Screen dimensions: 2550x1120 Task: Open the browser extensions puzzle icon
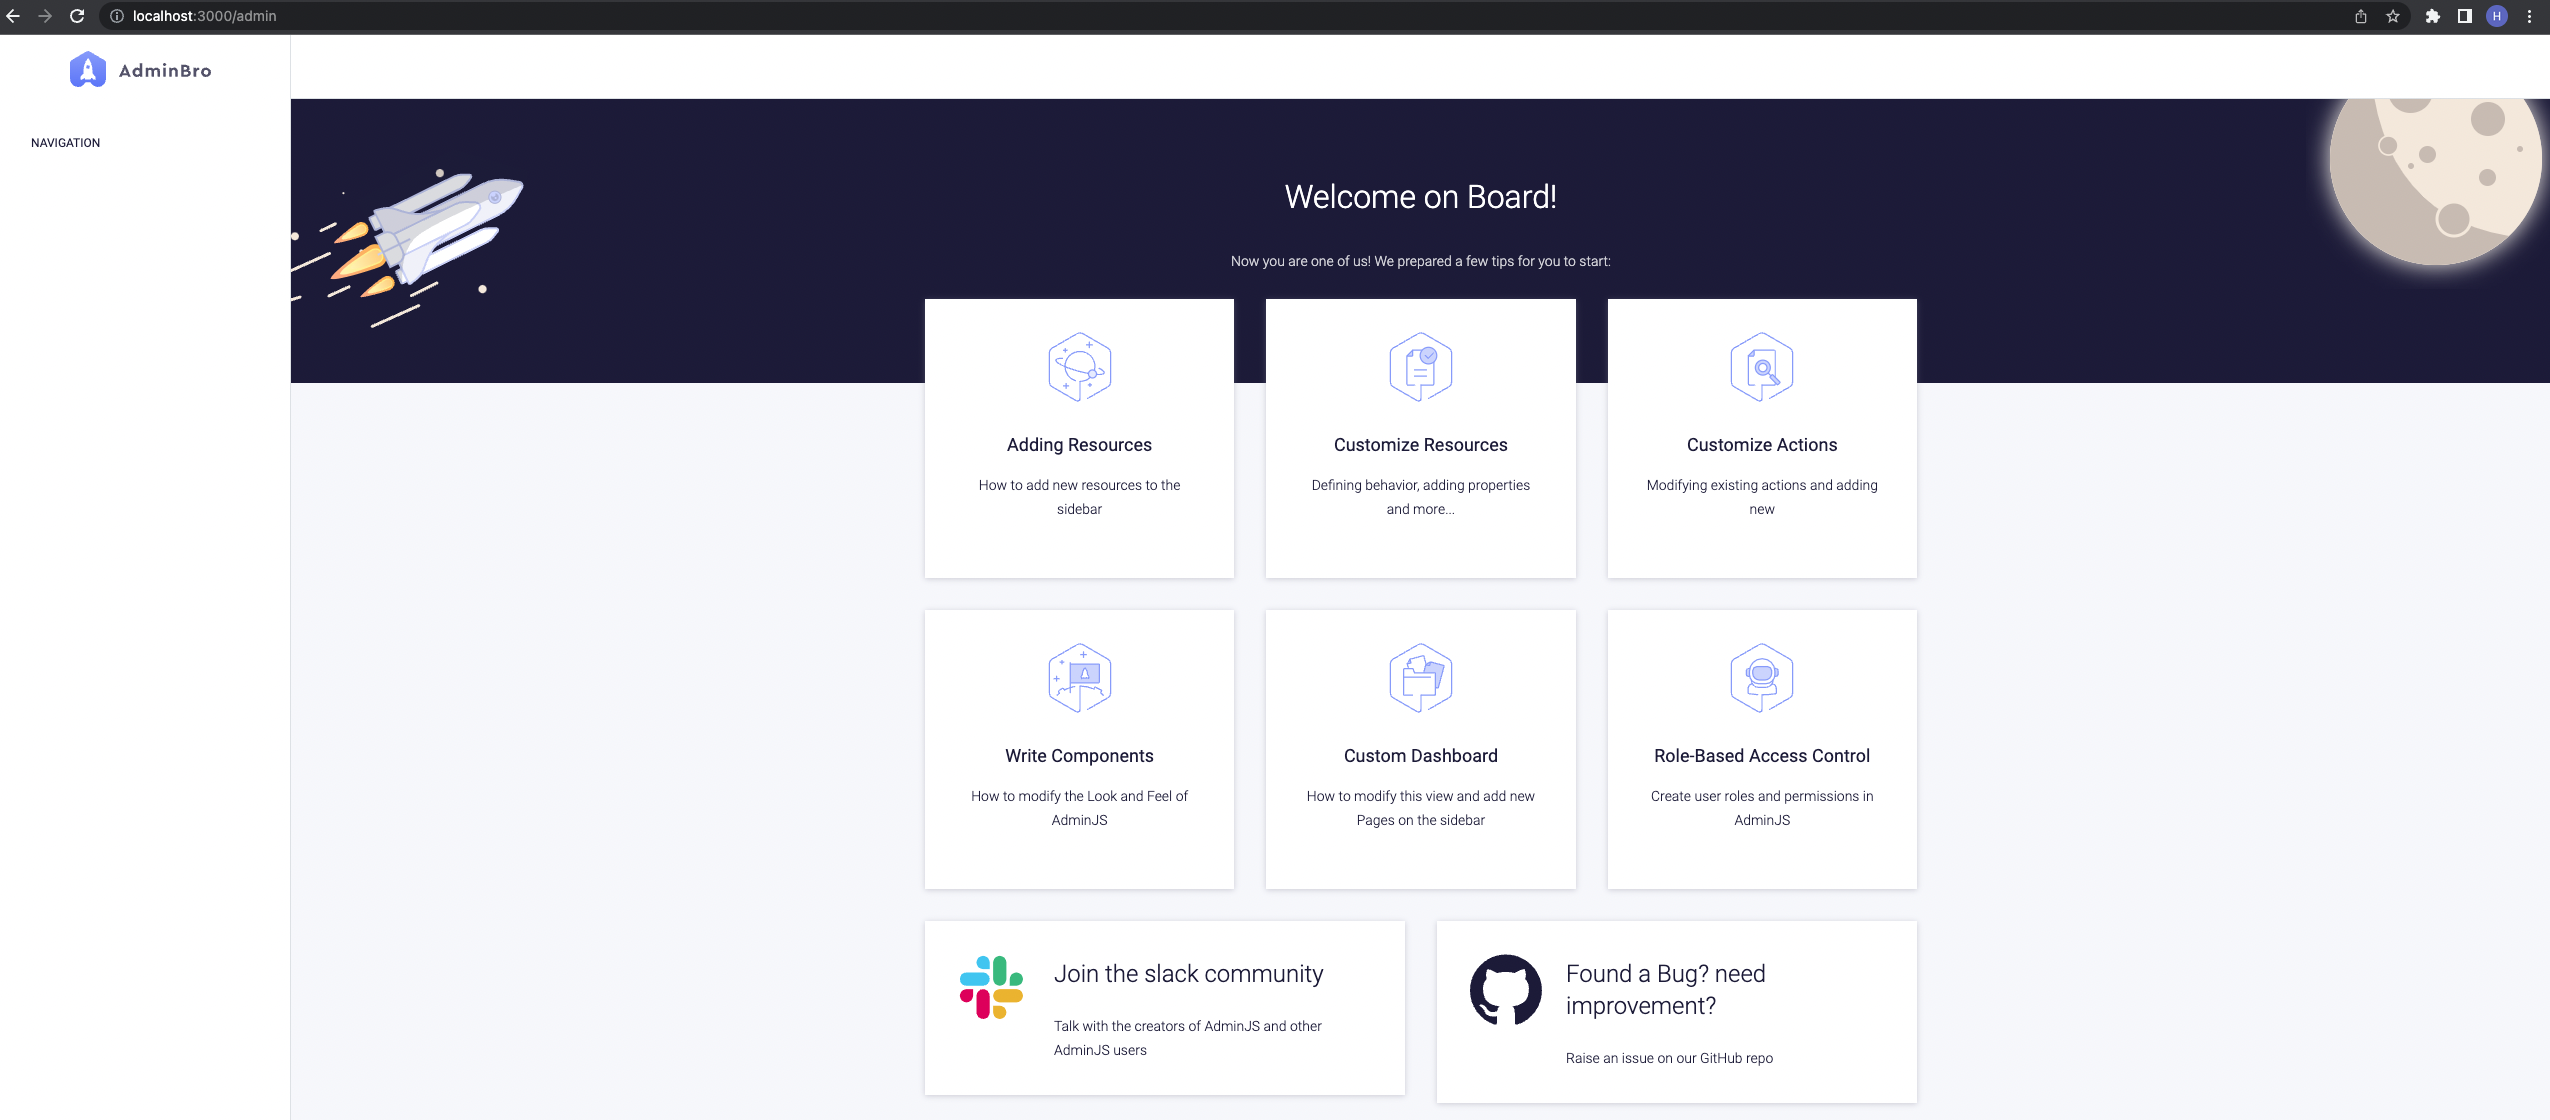pyautogui.click(x=2435, y=16)
